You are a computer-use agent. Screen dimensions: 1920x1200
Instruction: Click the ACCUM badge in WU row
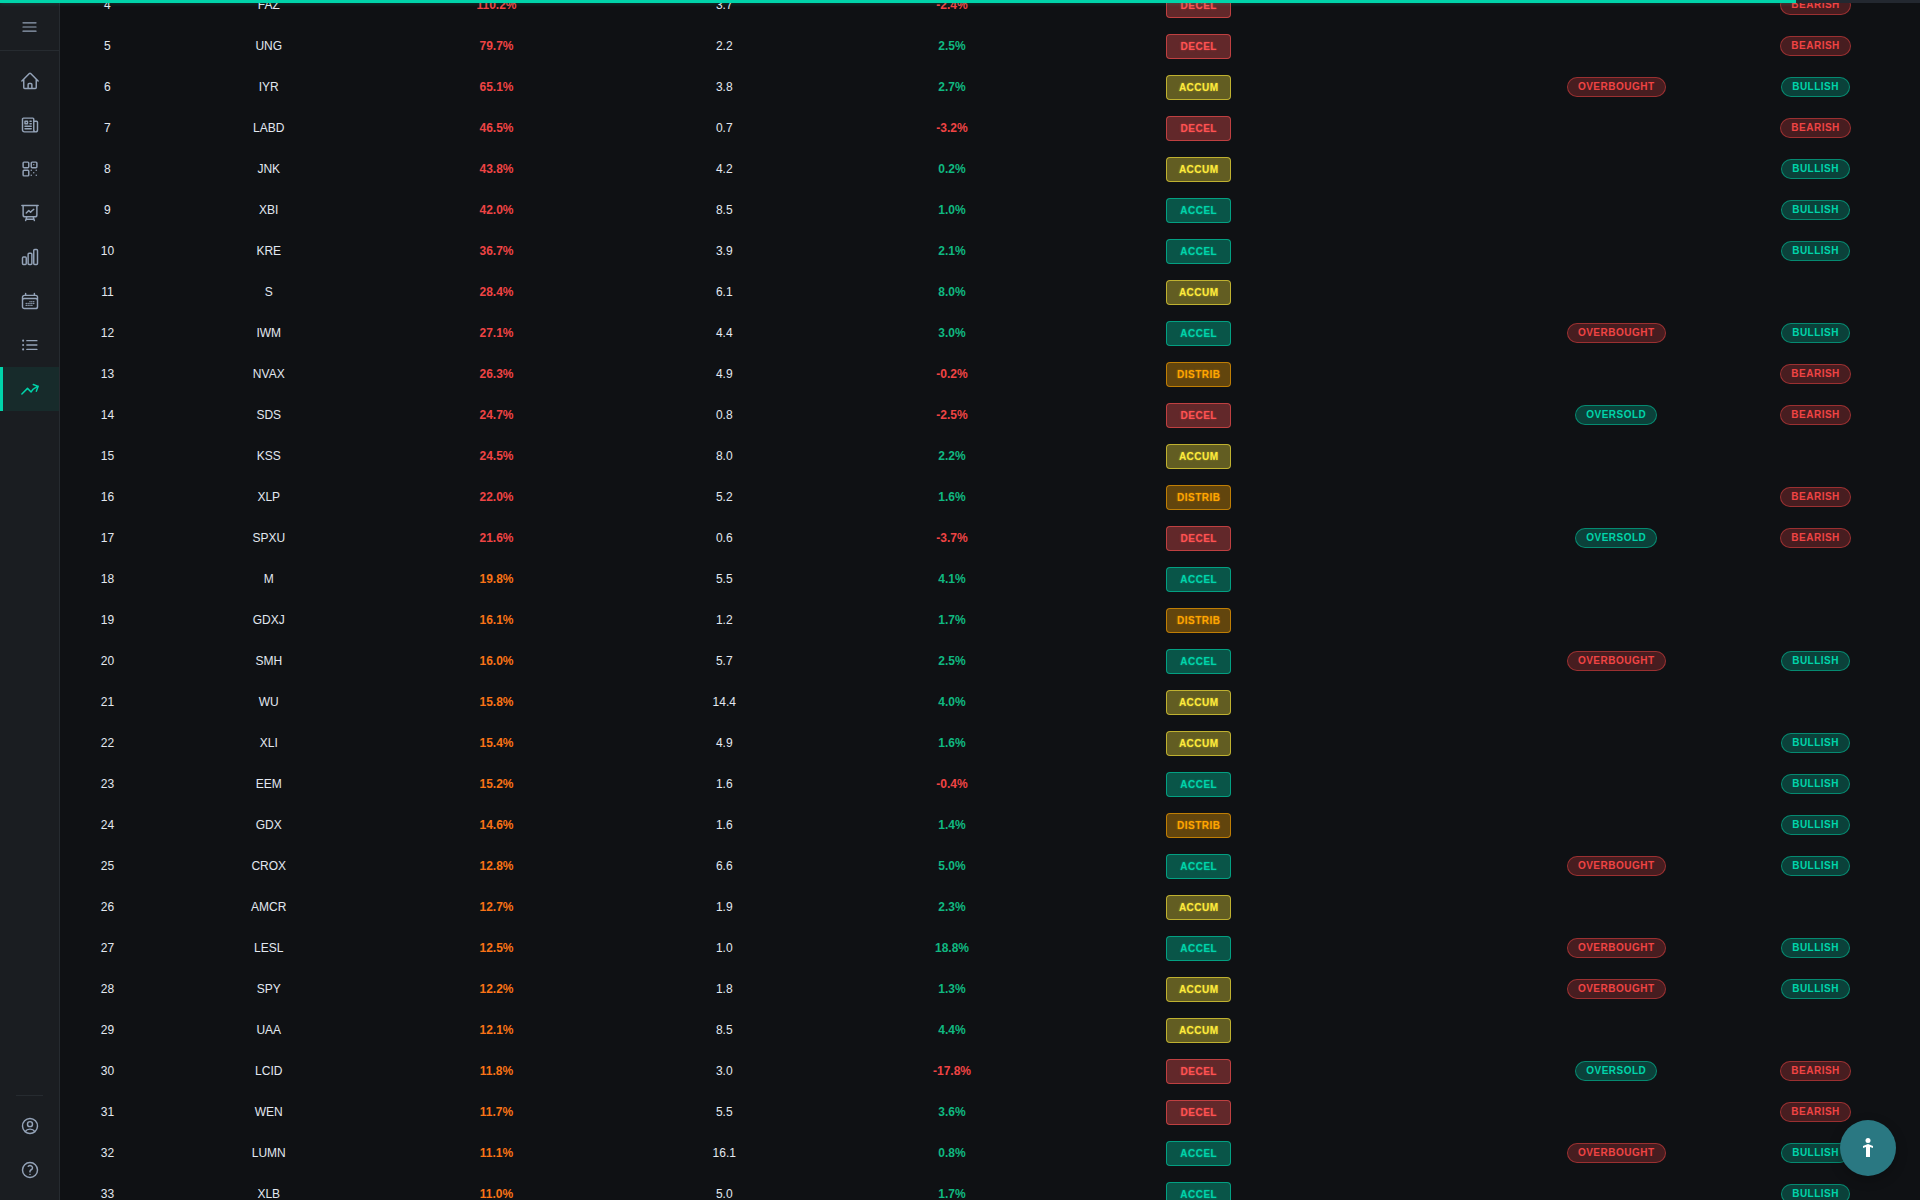click(x=1198, y=702)
